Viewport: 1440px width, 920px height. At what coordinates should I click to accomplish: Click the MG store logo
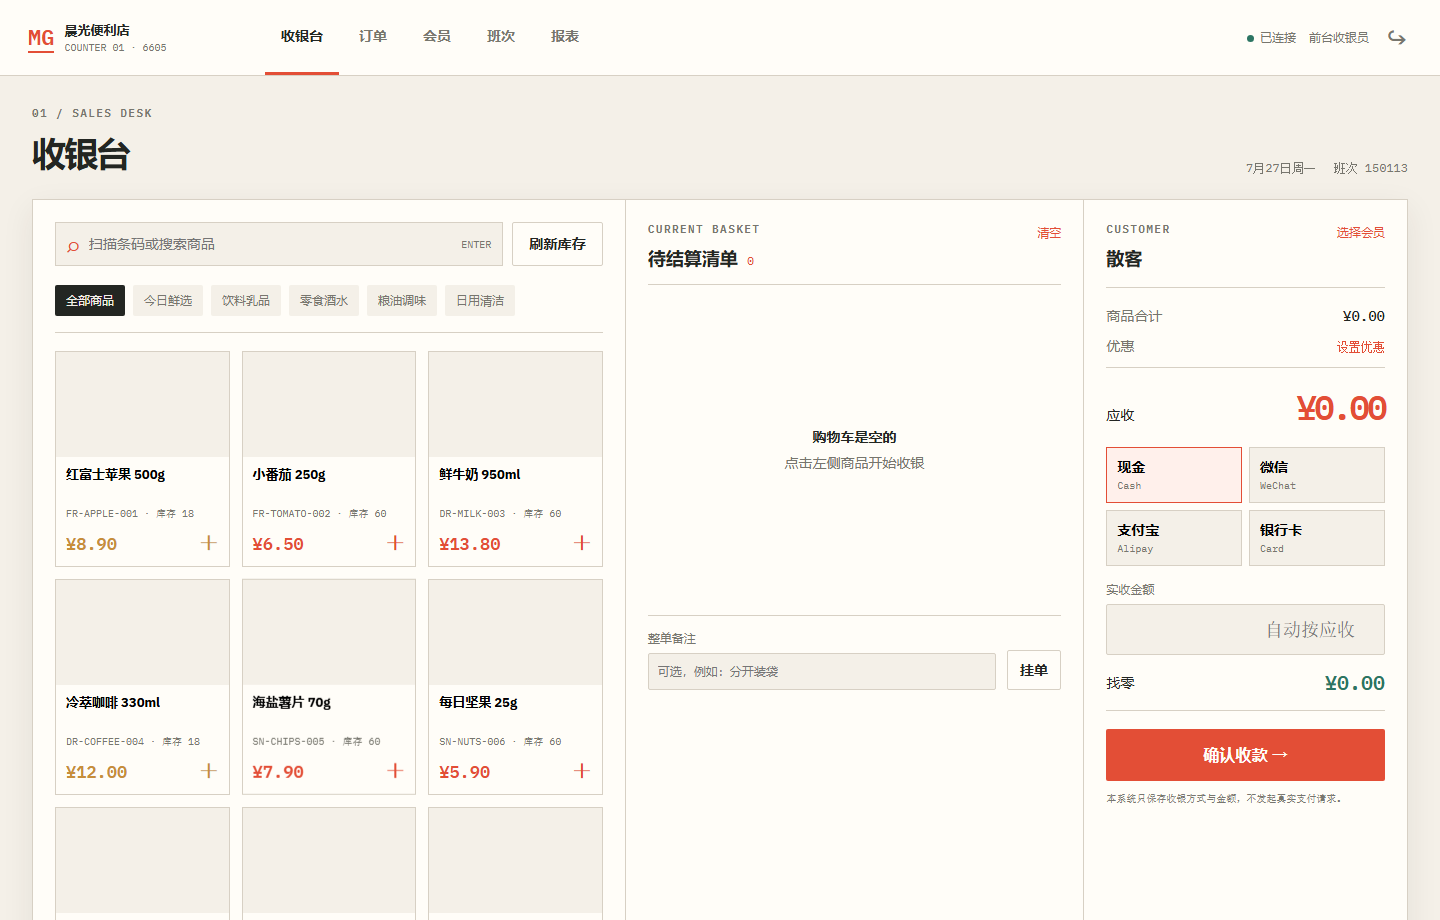pos(41,39)
